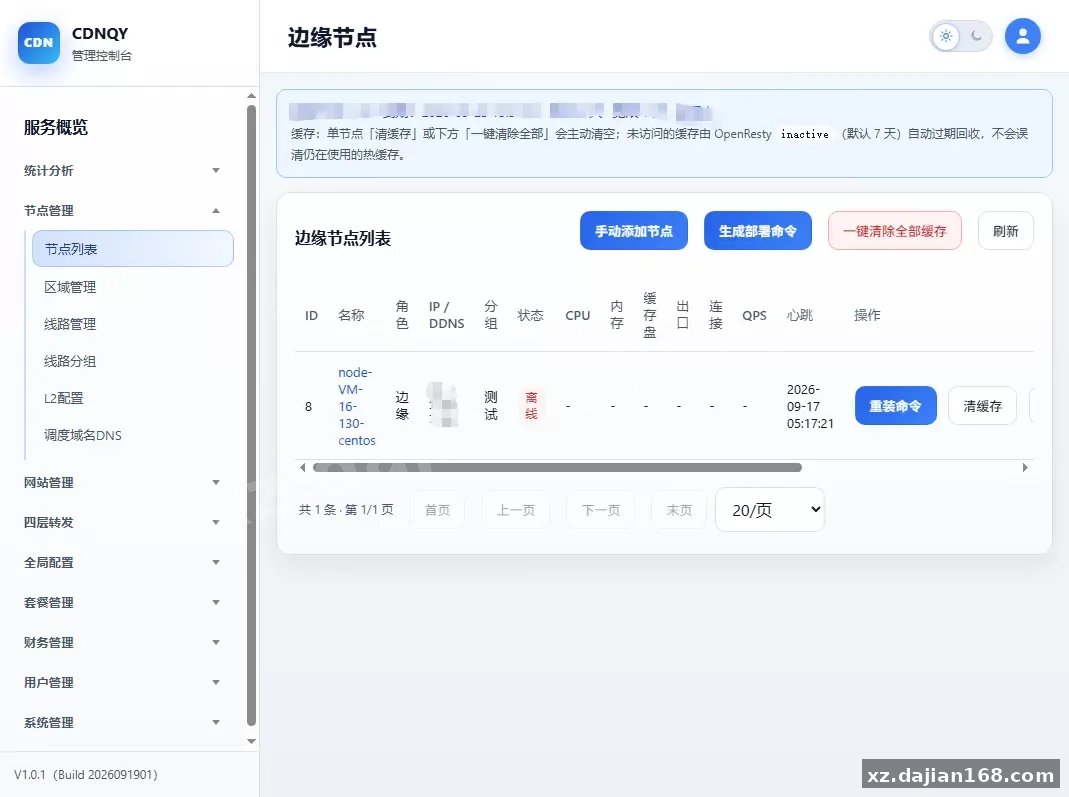Switch to light theme sun icon
This screenshot has height=797, width=1069.
click(x=946, y=36)
